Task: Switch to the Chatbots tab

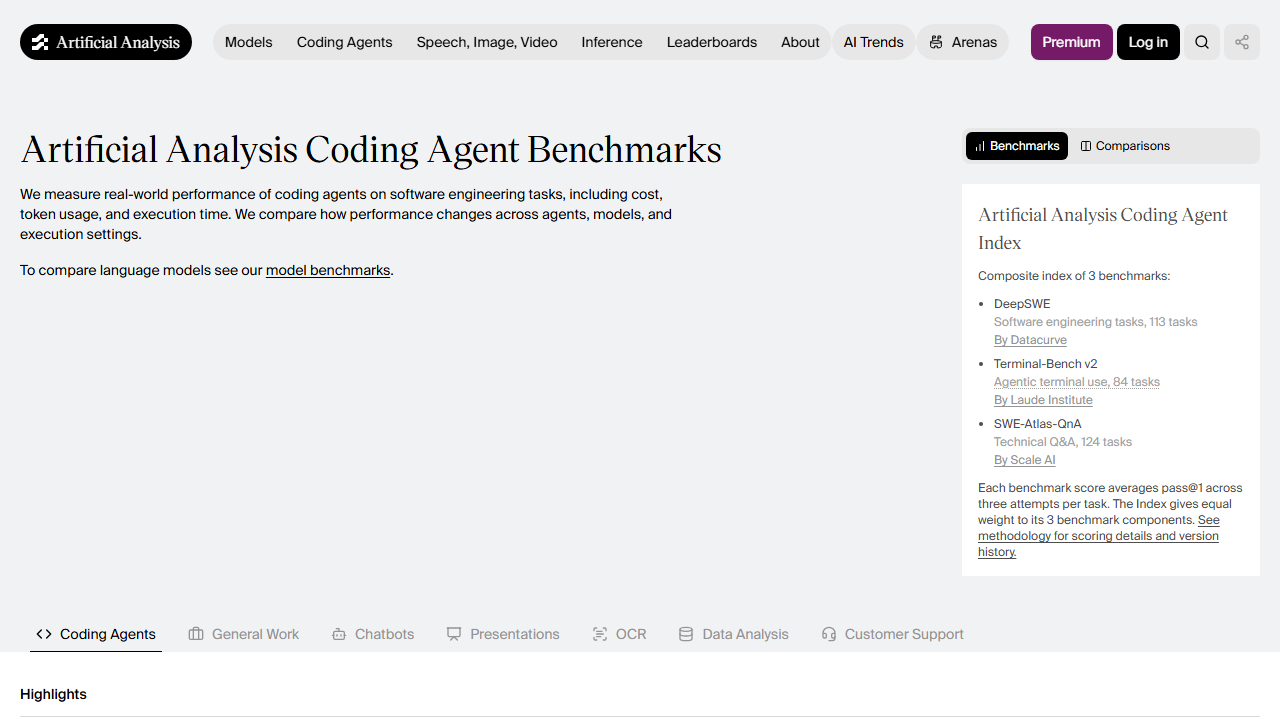Action: click(373, 634)
